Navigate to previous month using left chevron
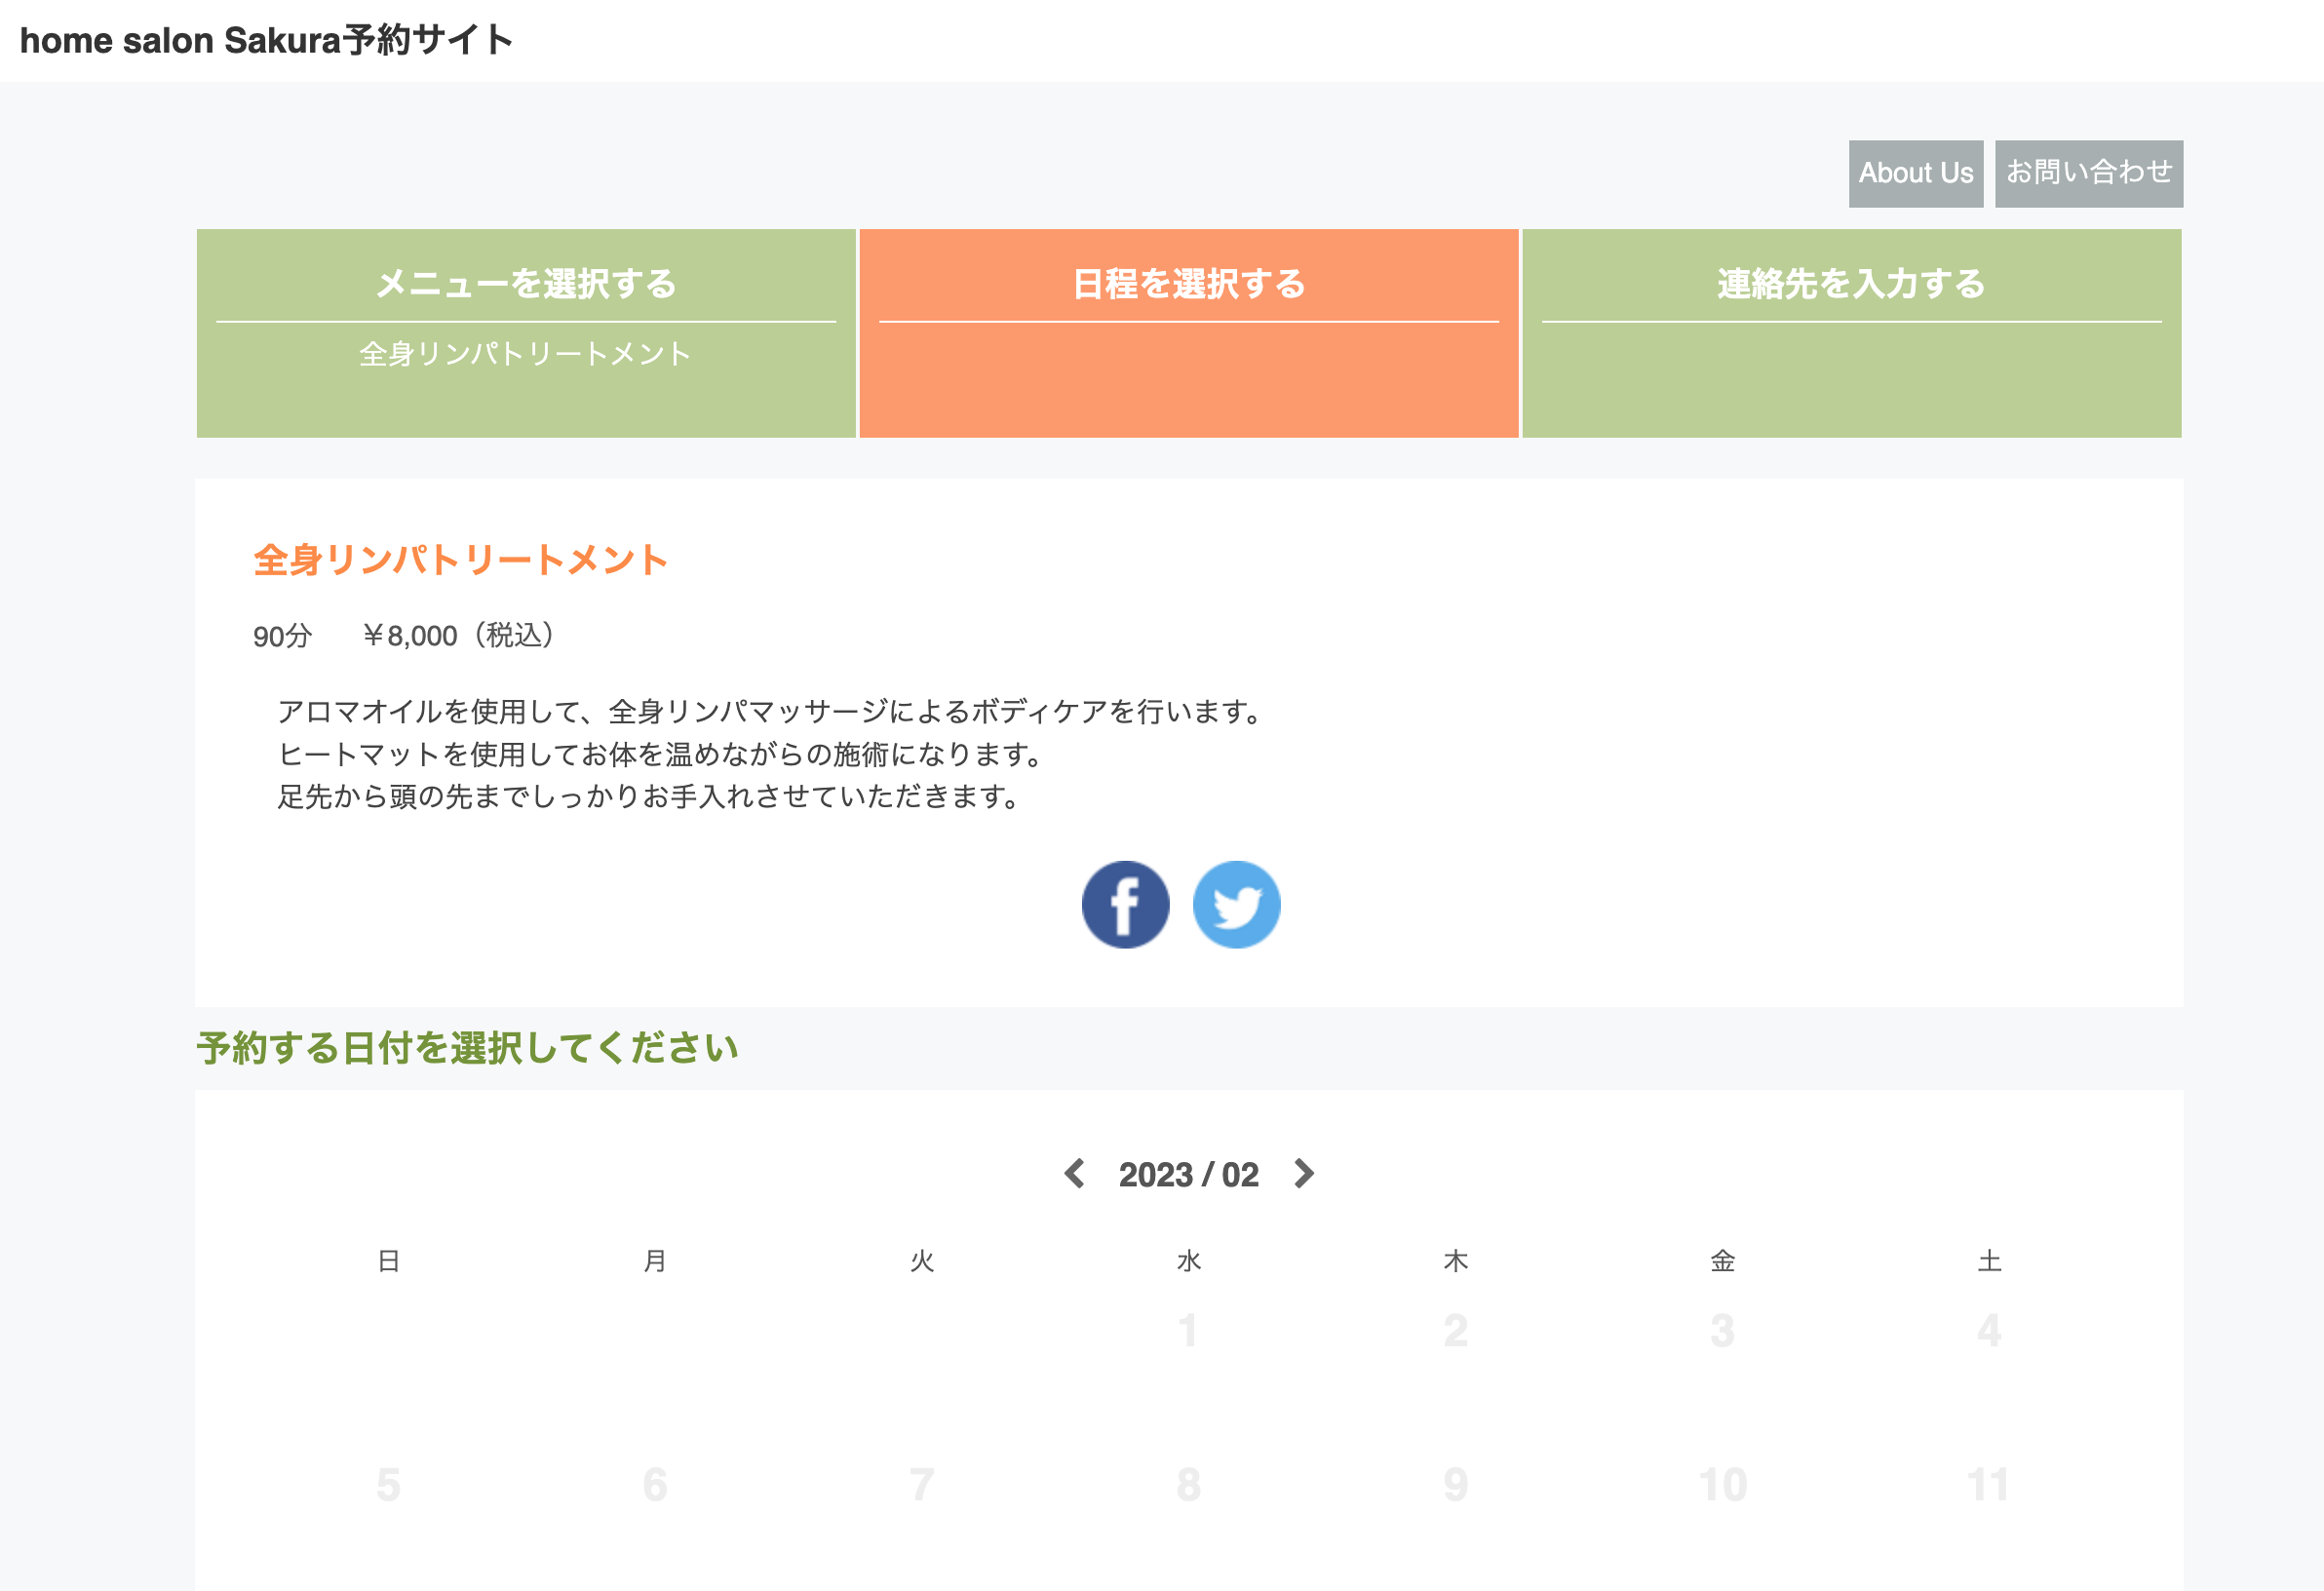This screenshot has width=2324, height=1591. (x=1075, y=1173)
